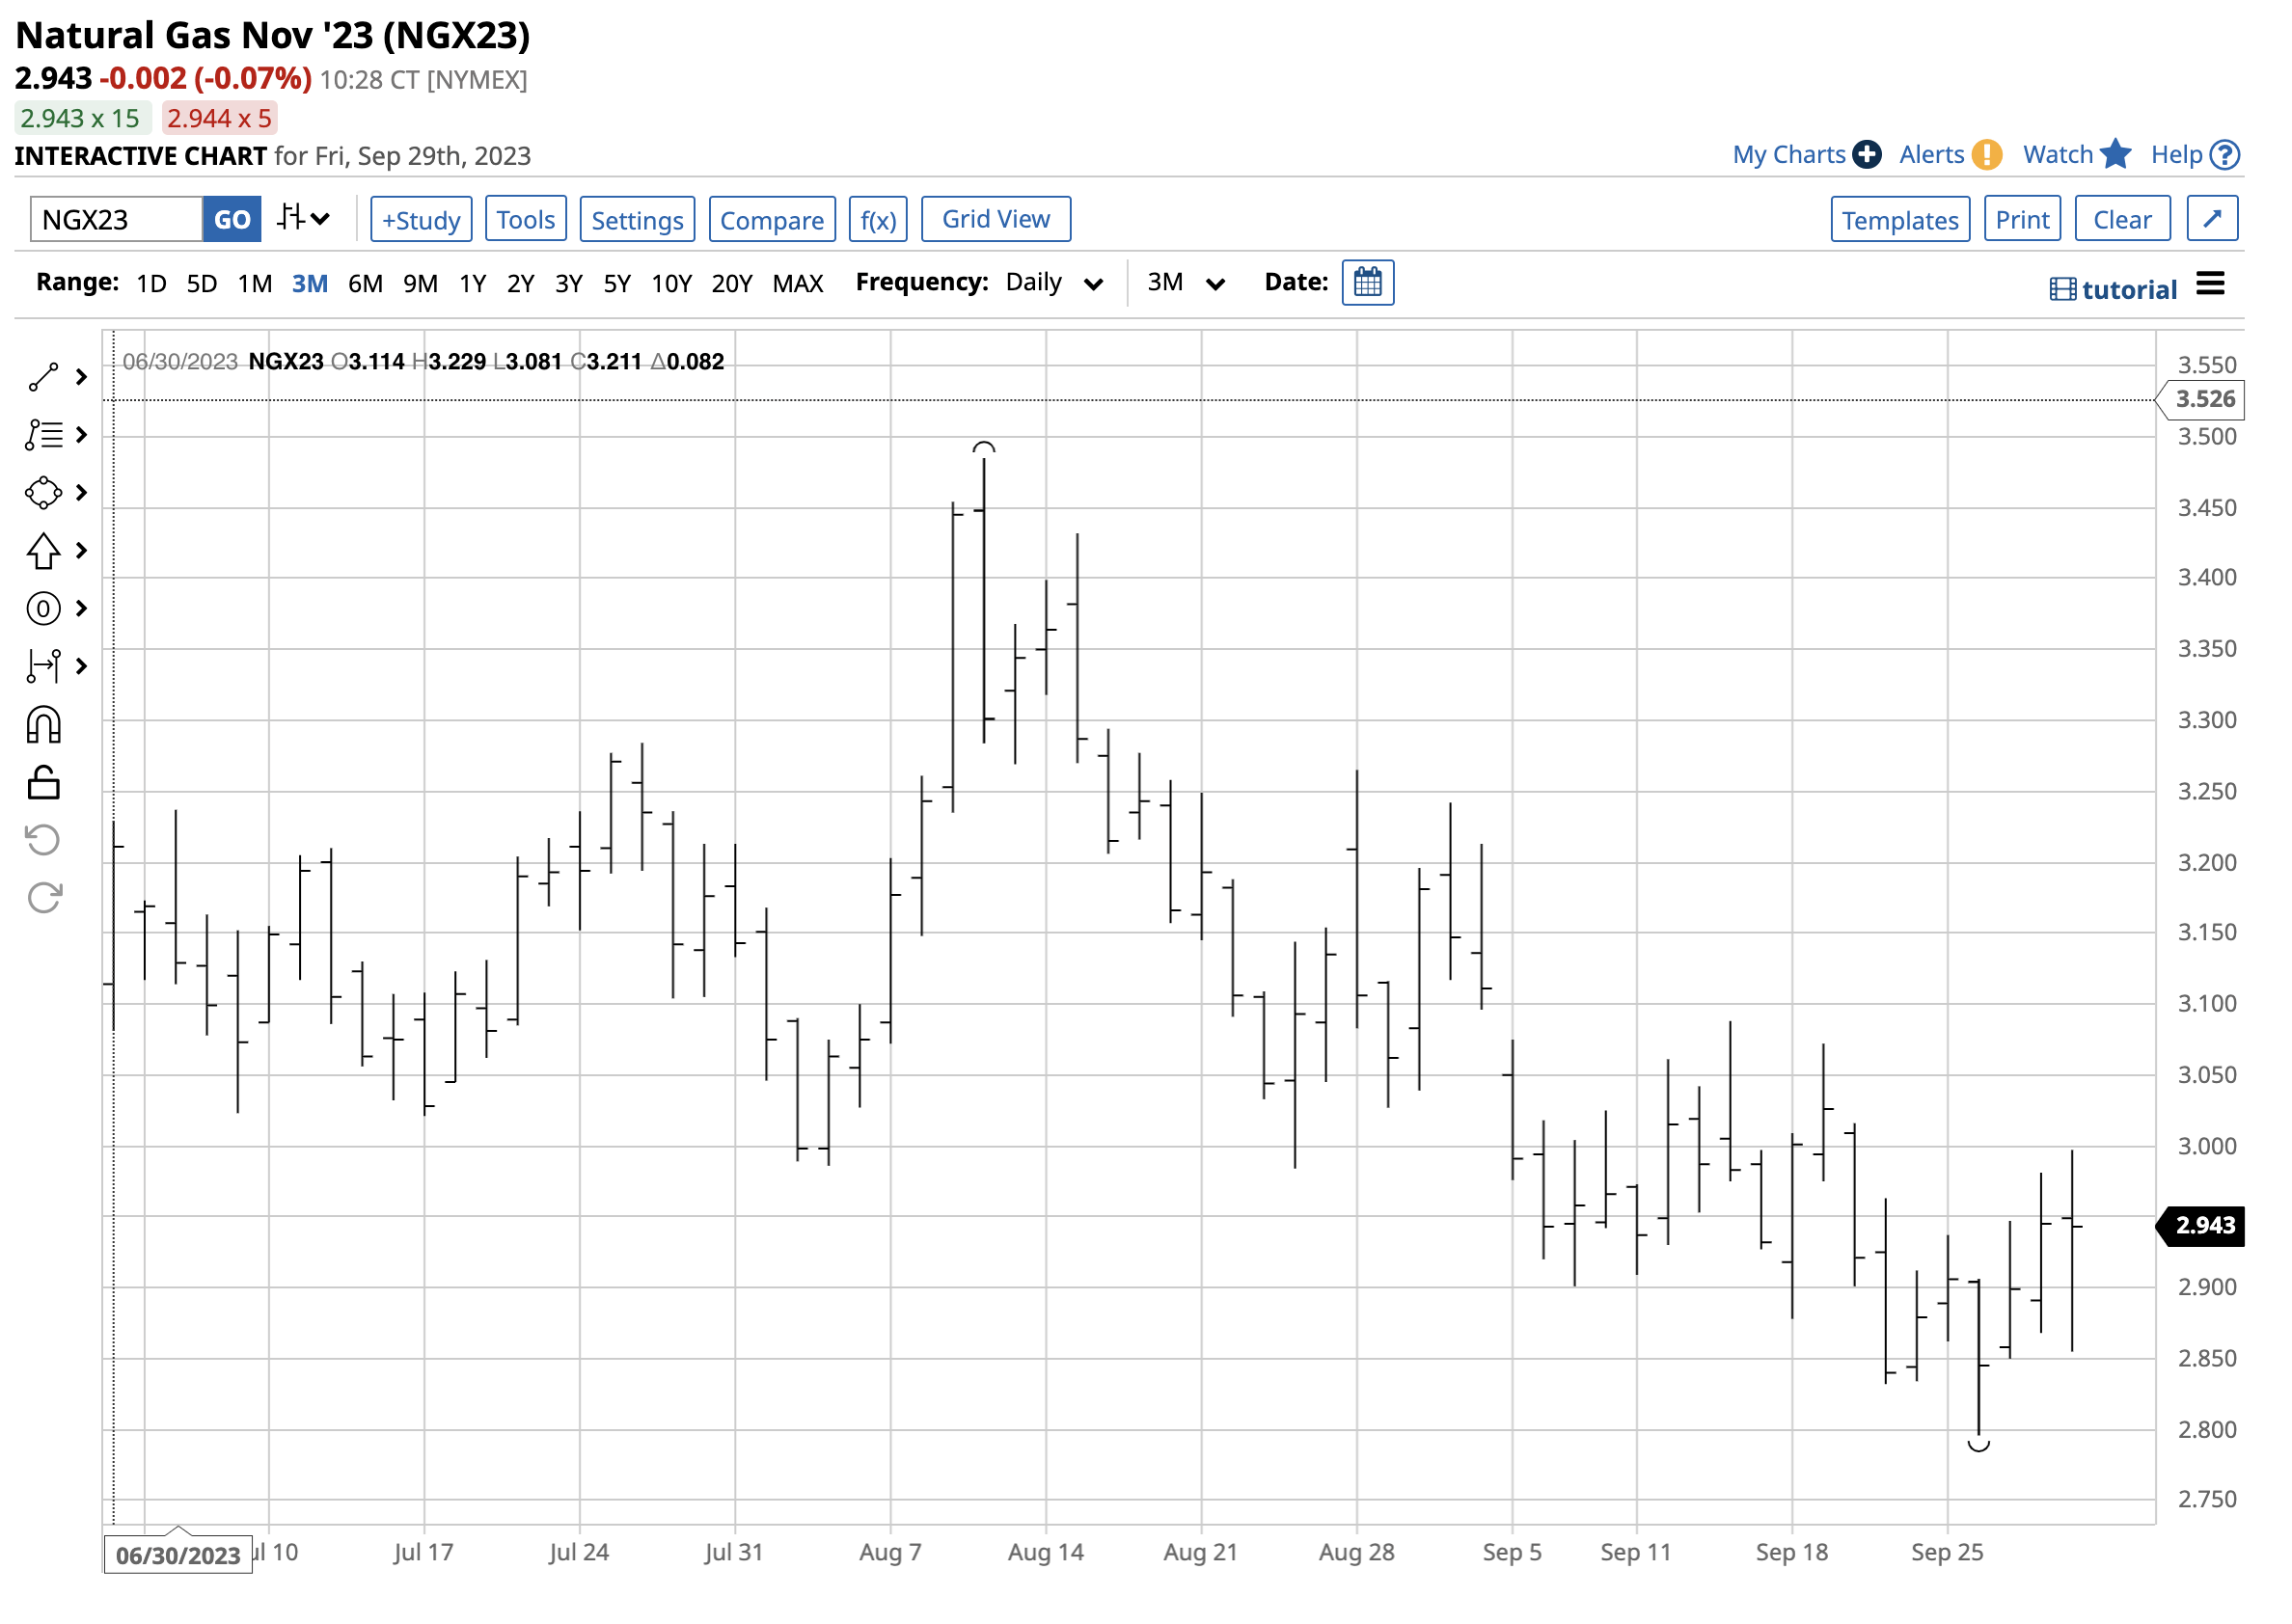The height and width of the screenshot is (1624, 2292).
Task: Select the measurement tool in the sidebar
Action: tap(44, 665)
